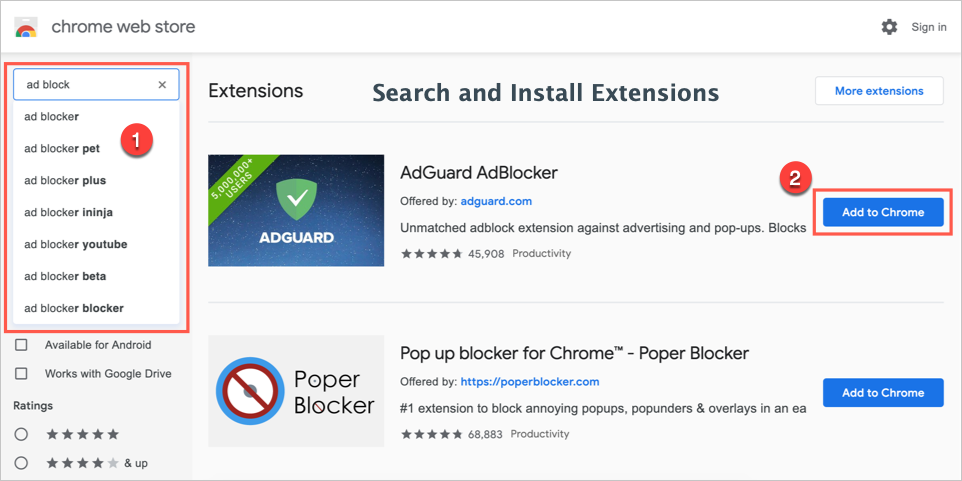
Task: Select the "ad blocker blocker" suggestion
Action: click(74, 308)
